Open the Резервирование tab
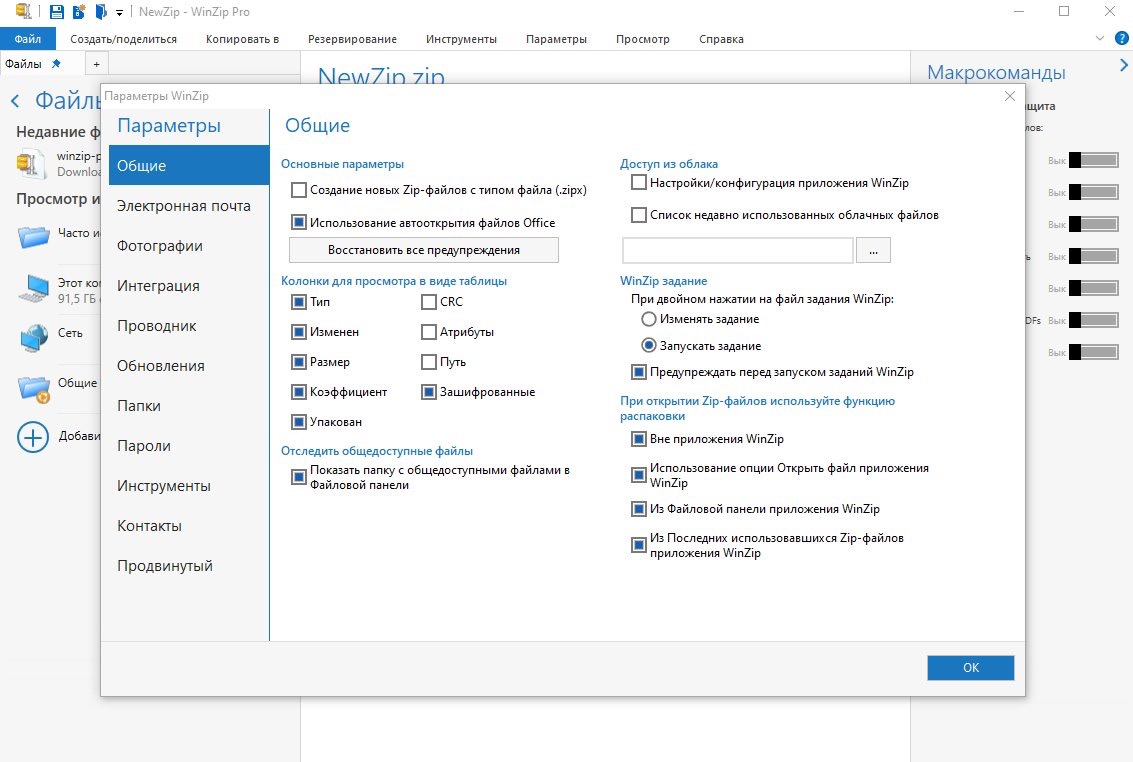1133x762 pixels. tap(352, 39)
